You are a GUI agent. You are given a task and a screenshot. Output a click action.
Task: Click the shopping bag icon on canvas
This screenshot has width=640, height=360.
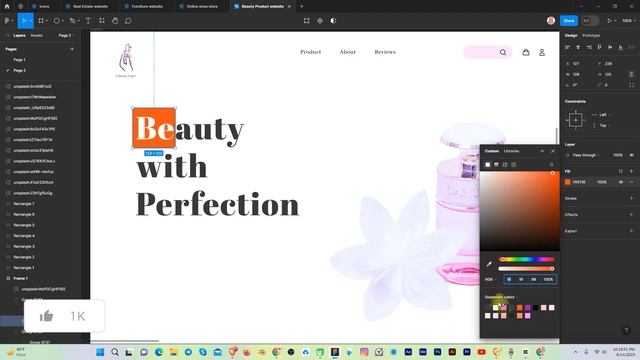pyautogui.click(x=526, y=52)
